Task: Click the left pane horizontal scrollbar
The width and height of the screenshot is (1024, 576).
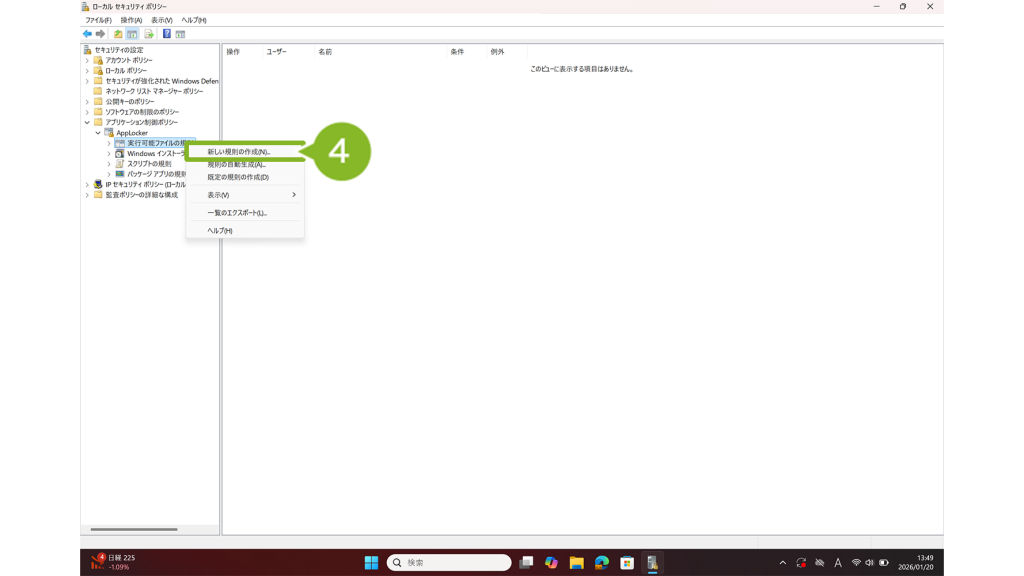Action: coord(134,529)
